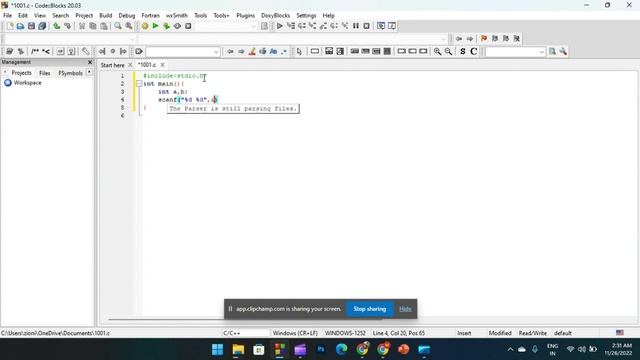The height and width of the screenshot is (360, 640).
Task: Click the Abort build icon
Action: 188,26
